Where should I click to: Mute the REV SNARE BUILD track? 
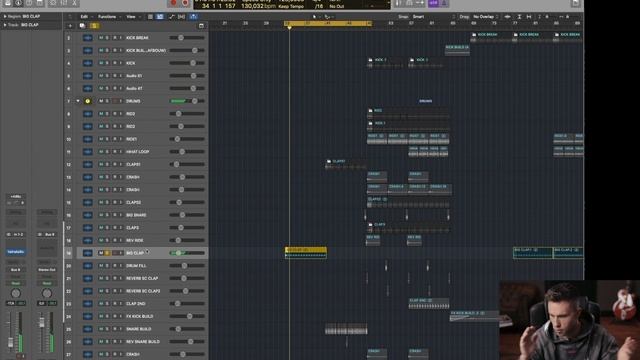[x=101, y=342]
